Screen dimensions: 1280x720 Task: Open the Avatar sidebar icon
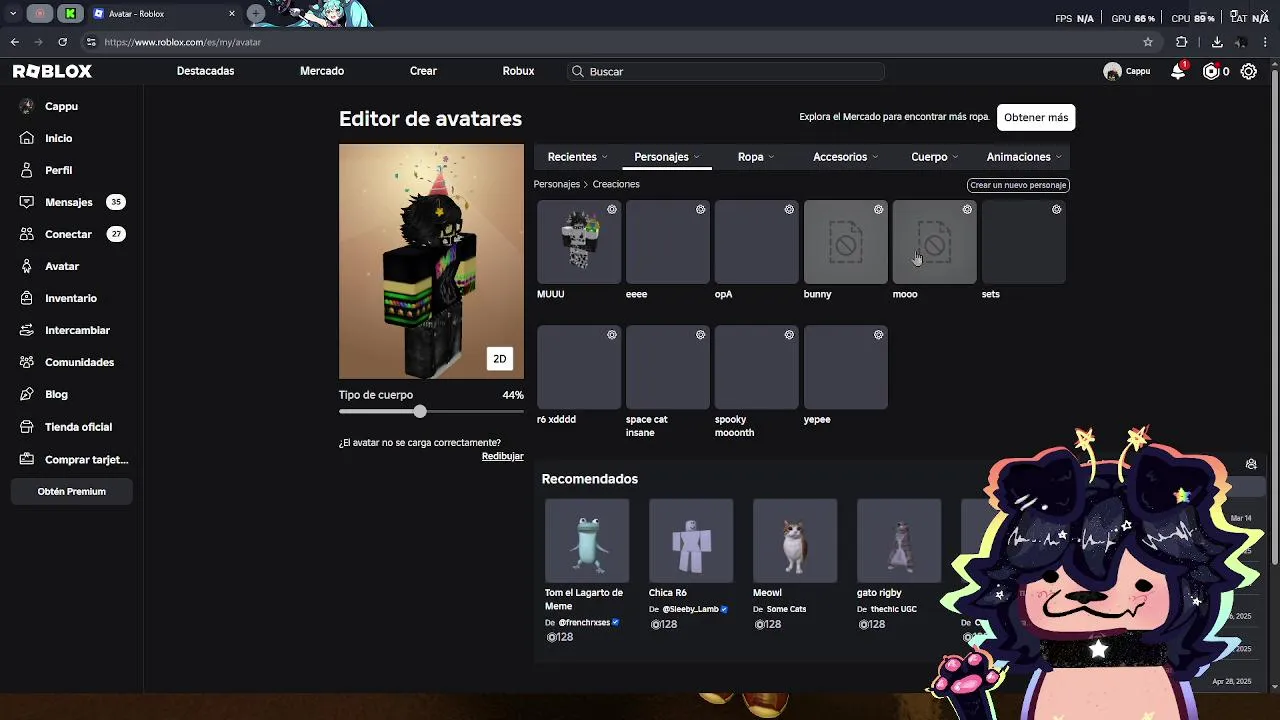click(27, 266)
